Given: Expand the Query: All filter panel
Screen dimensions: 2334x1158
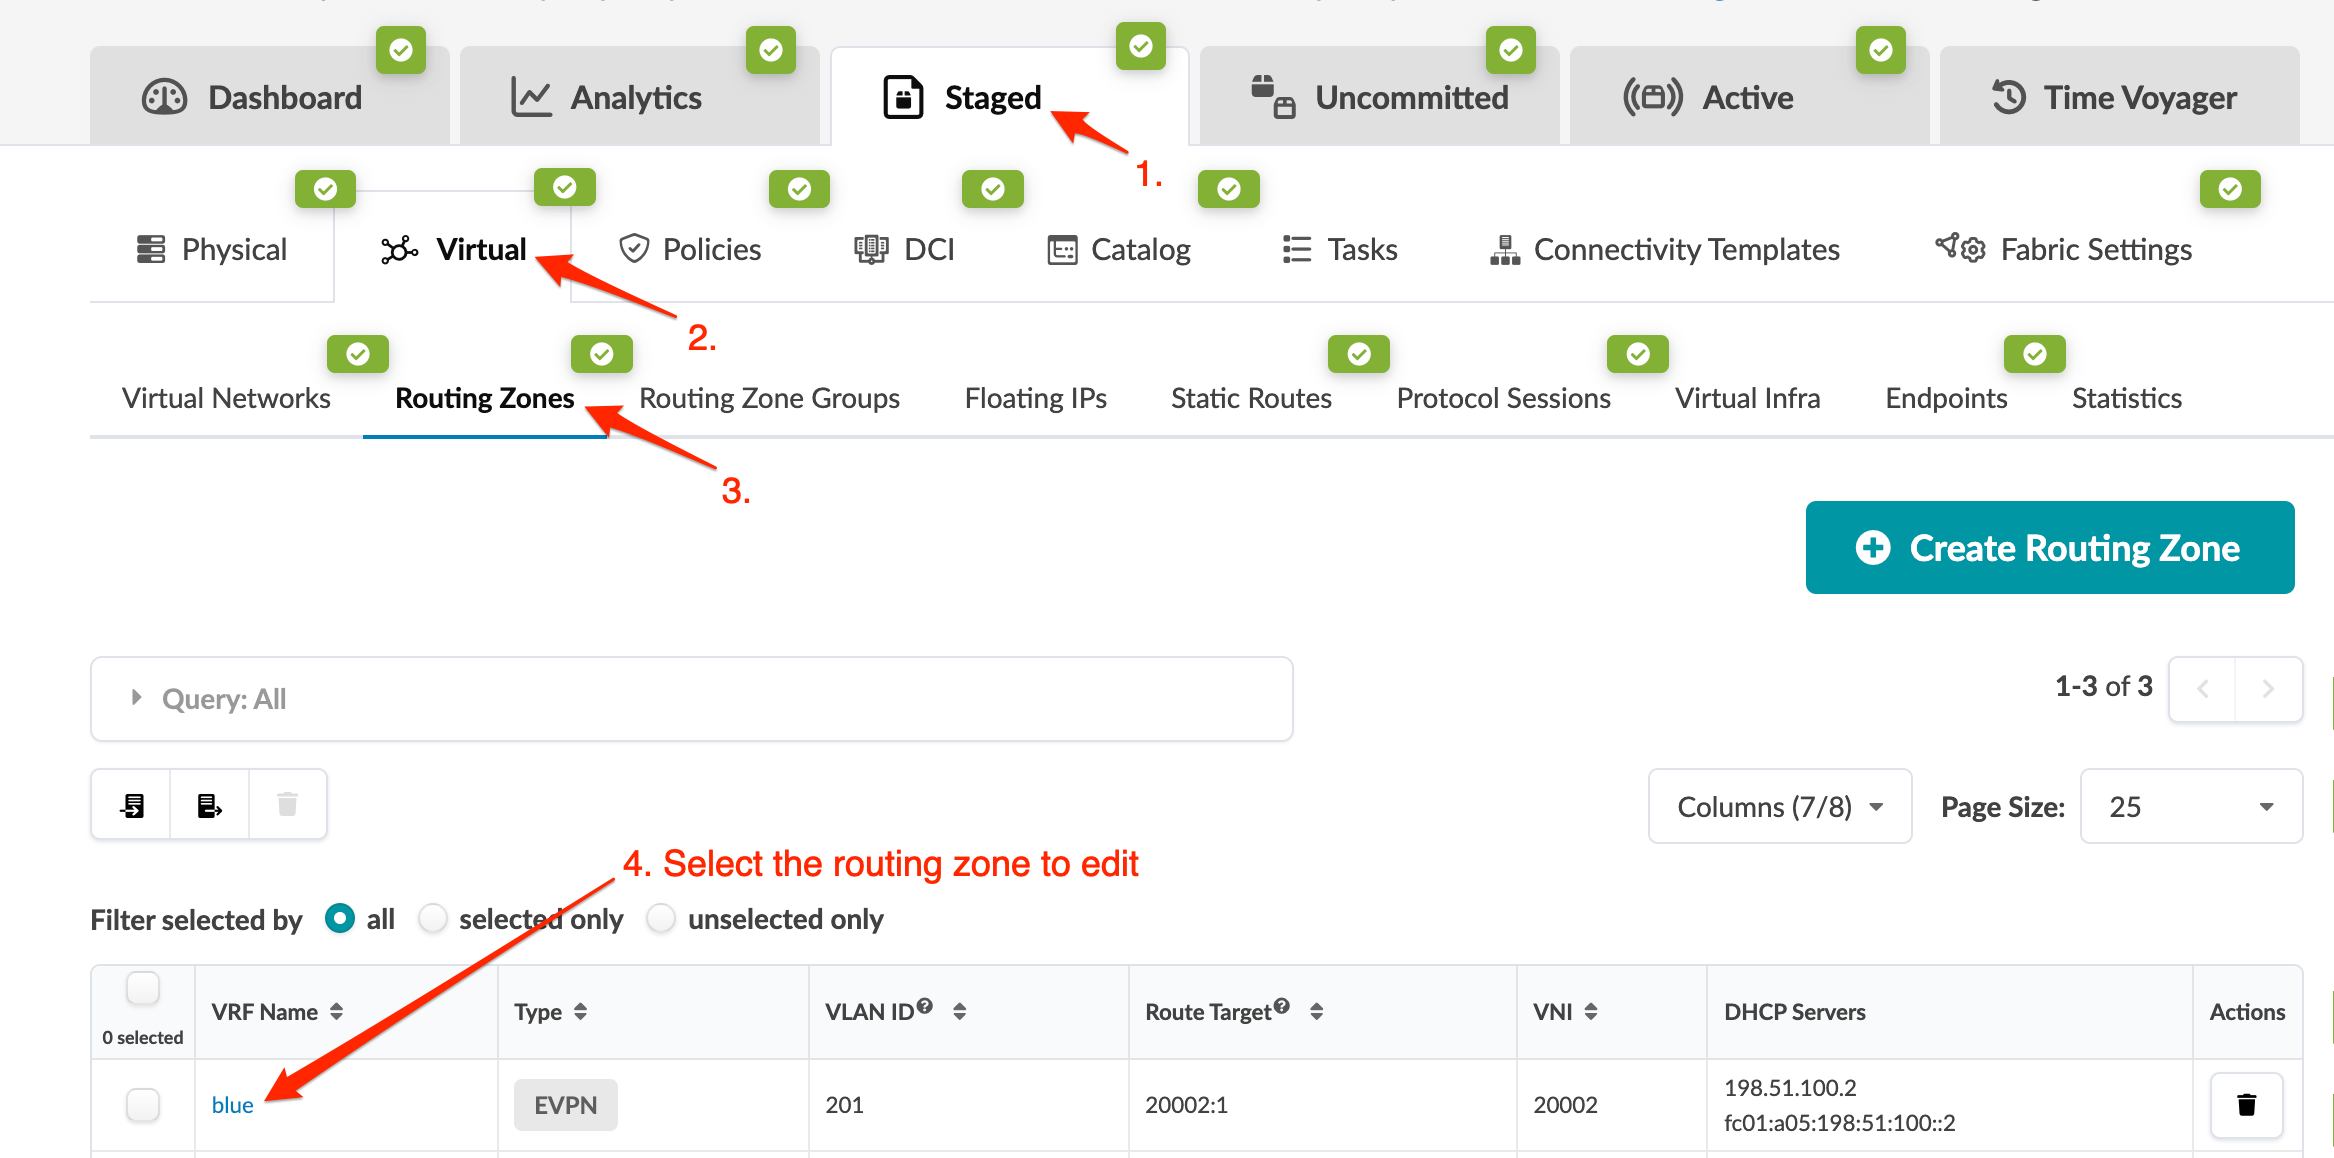Looking at the screenshot, I should (137, 698).
